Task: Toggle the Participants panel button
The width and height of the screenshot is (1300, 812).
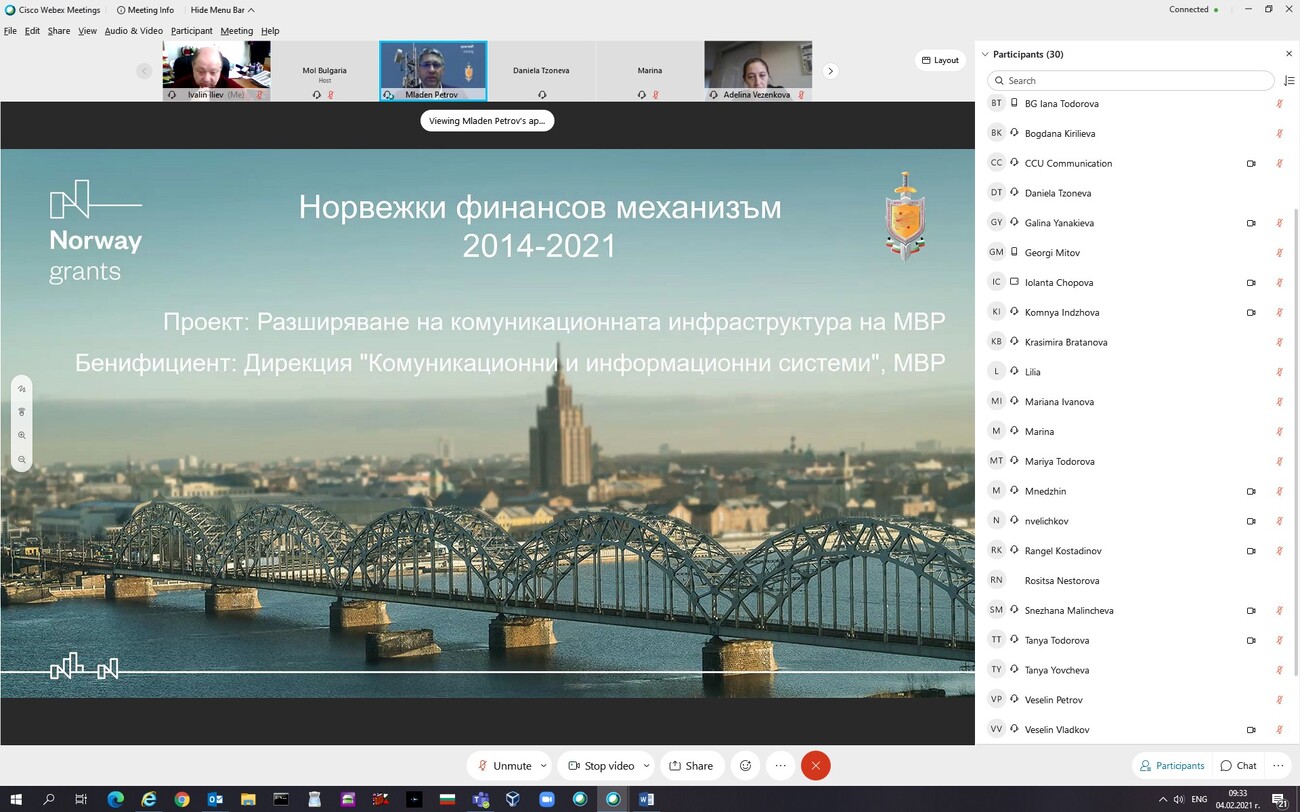Action: [x=1172, y=766]
